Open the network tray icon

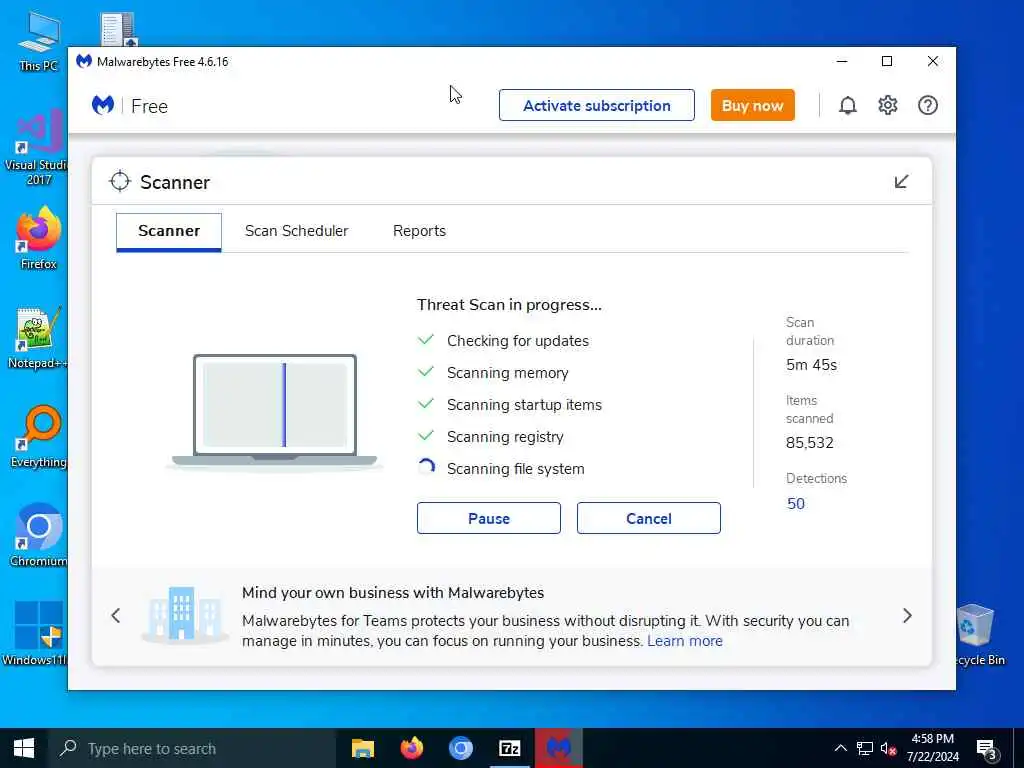tap(865, 748)
